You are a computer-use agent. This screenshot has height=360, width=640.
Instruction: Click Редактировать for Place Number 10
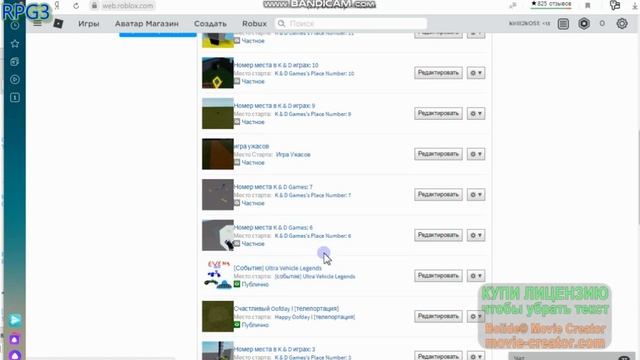[x=438, y=73]
